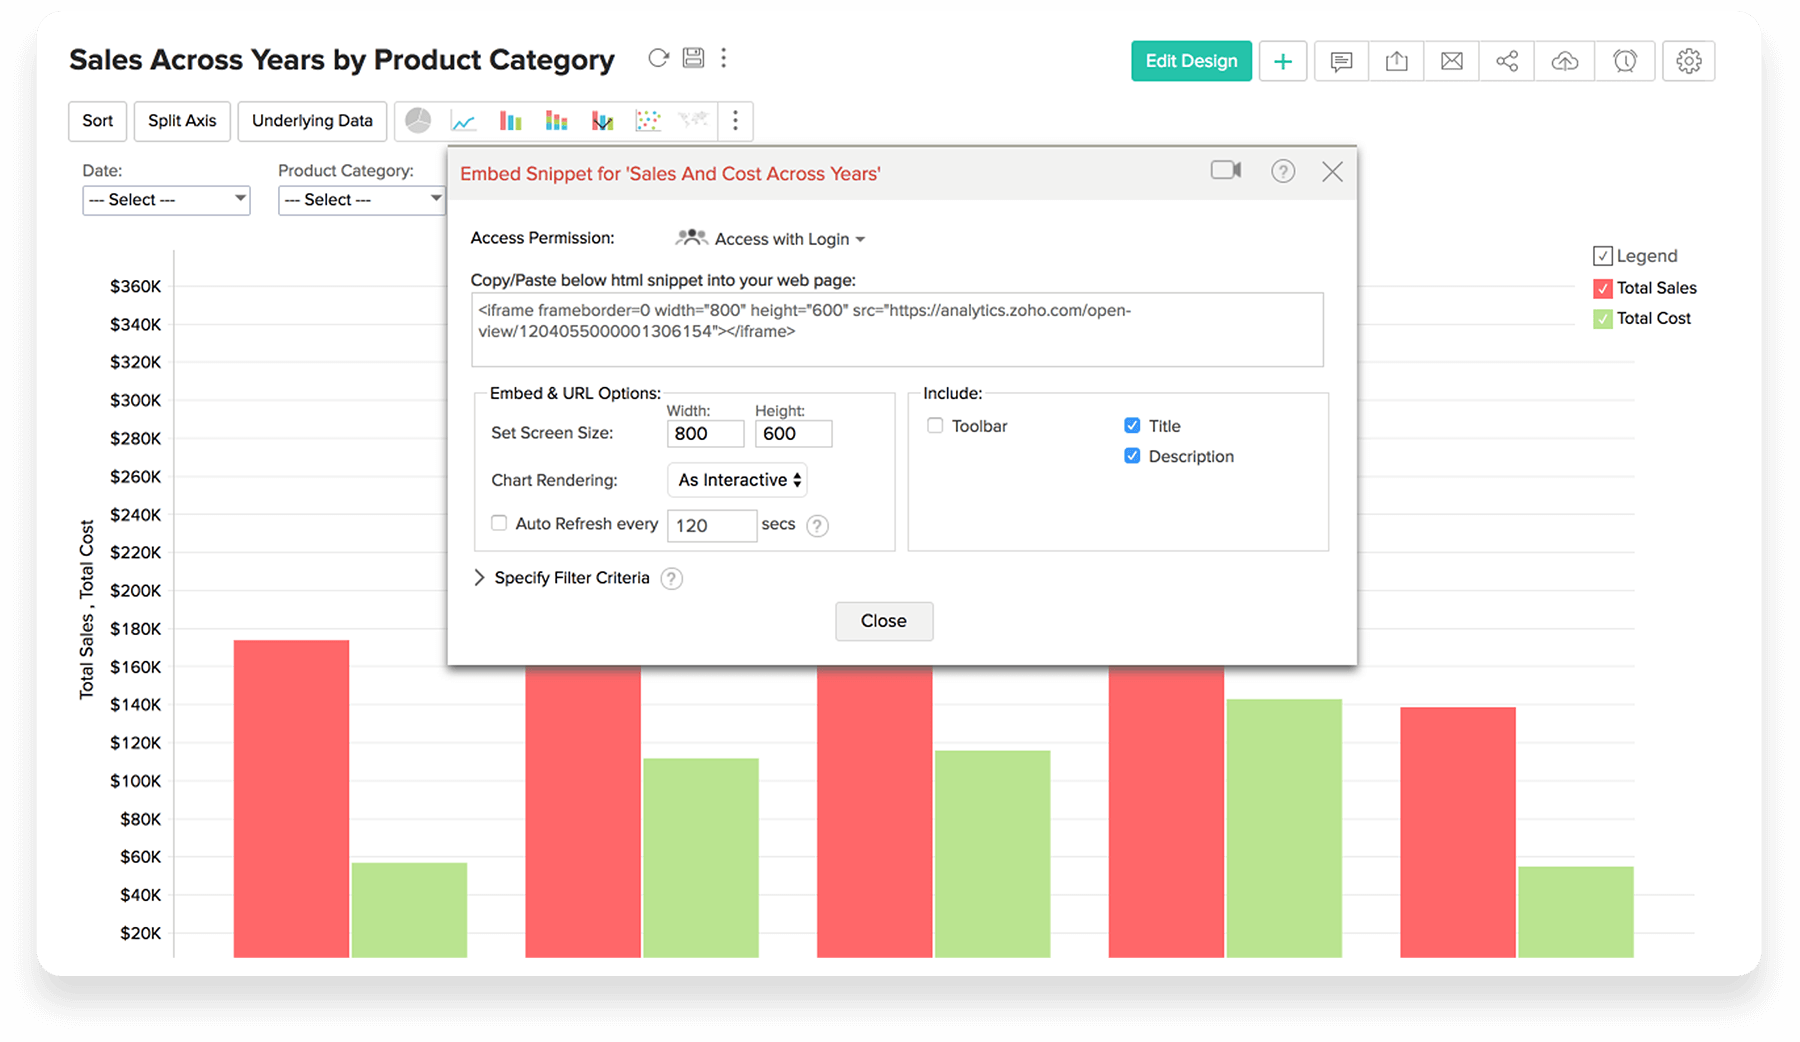Viewport: 1800px width, 1042px height.
Task: Uncheck the Title checkbox
Action: tap(1132, 426)
